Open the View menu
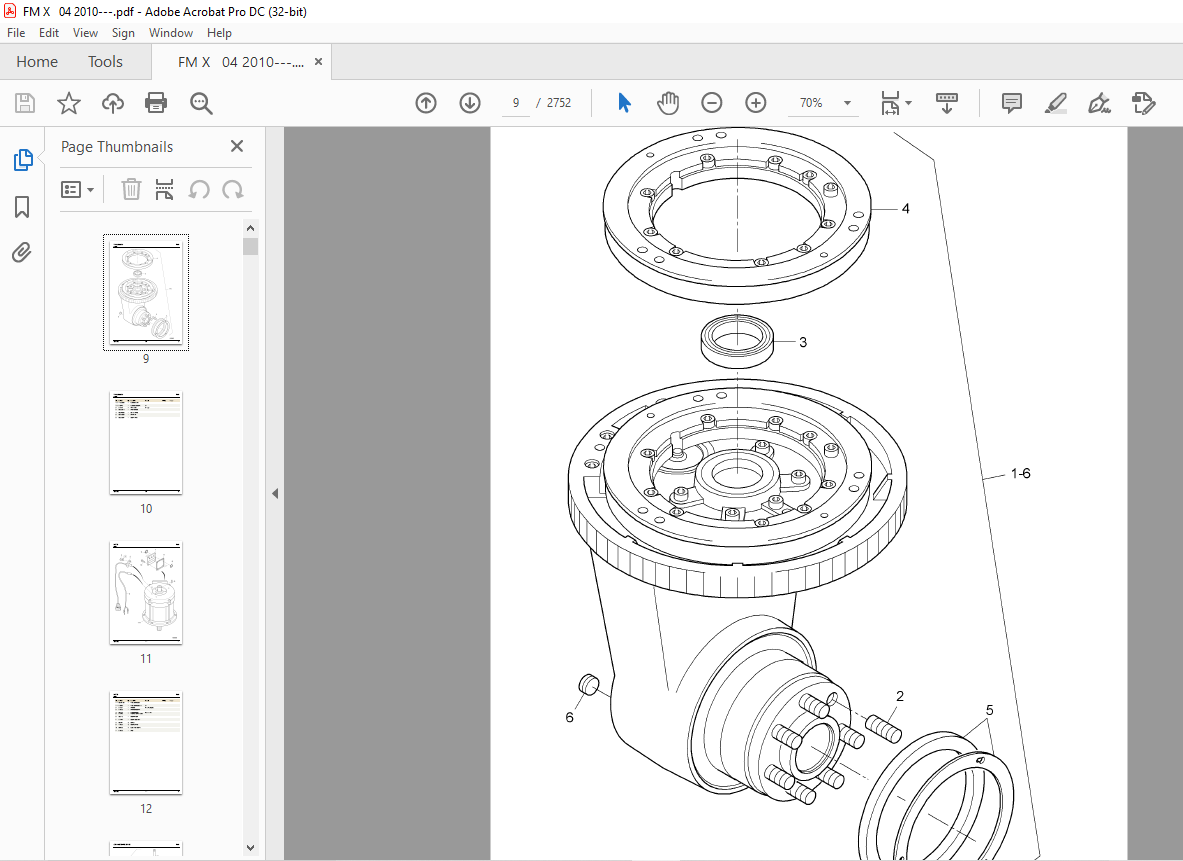 85,32
